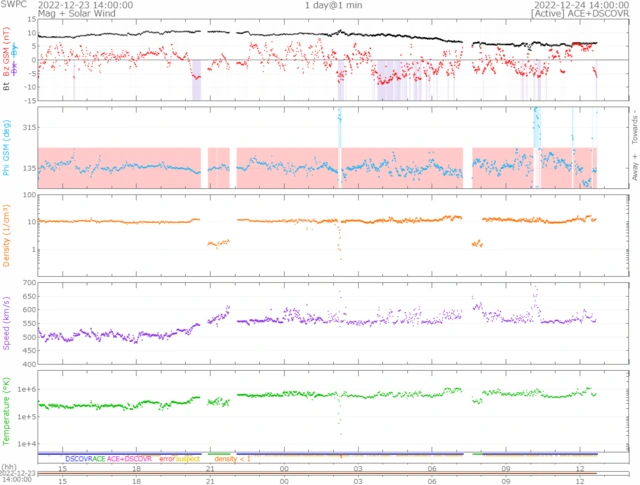Click the end date 2022-12-24 14:00:00

pyautogui.click(x=565, y=5)
